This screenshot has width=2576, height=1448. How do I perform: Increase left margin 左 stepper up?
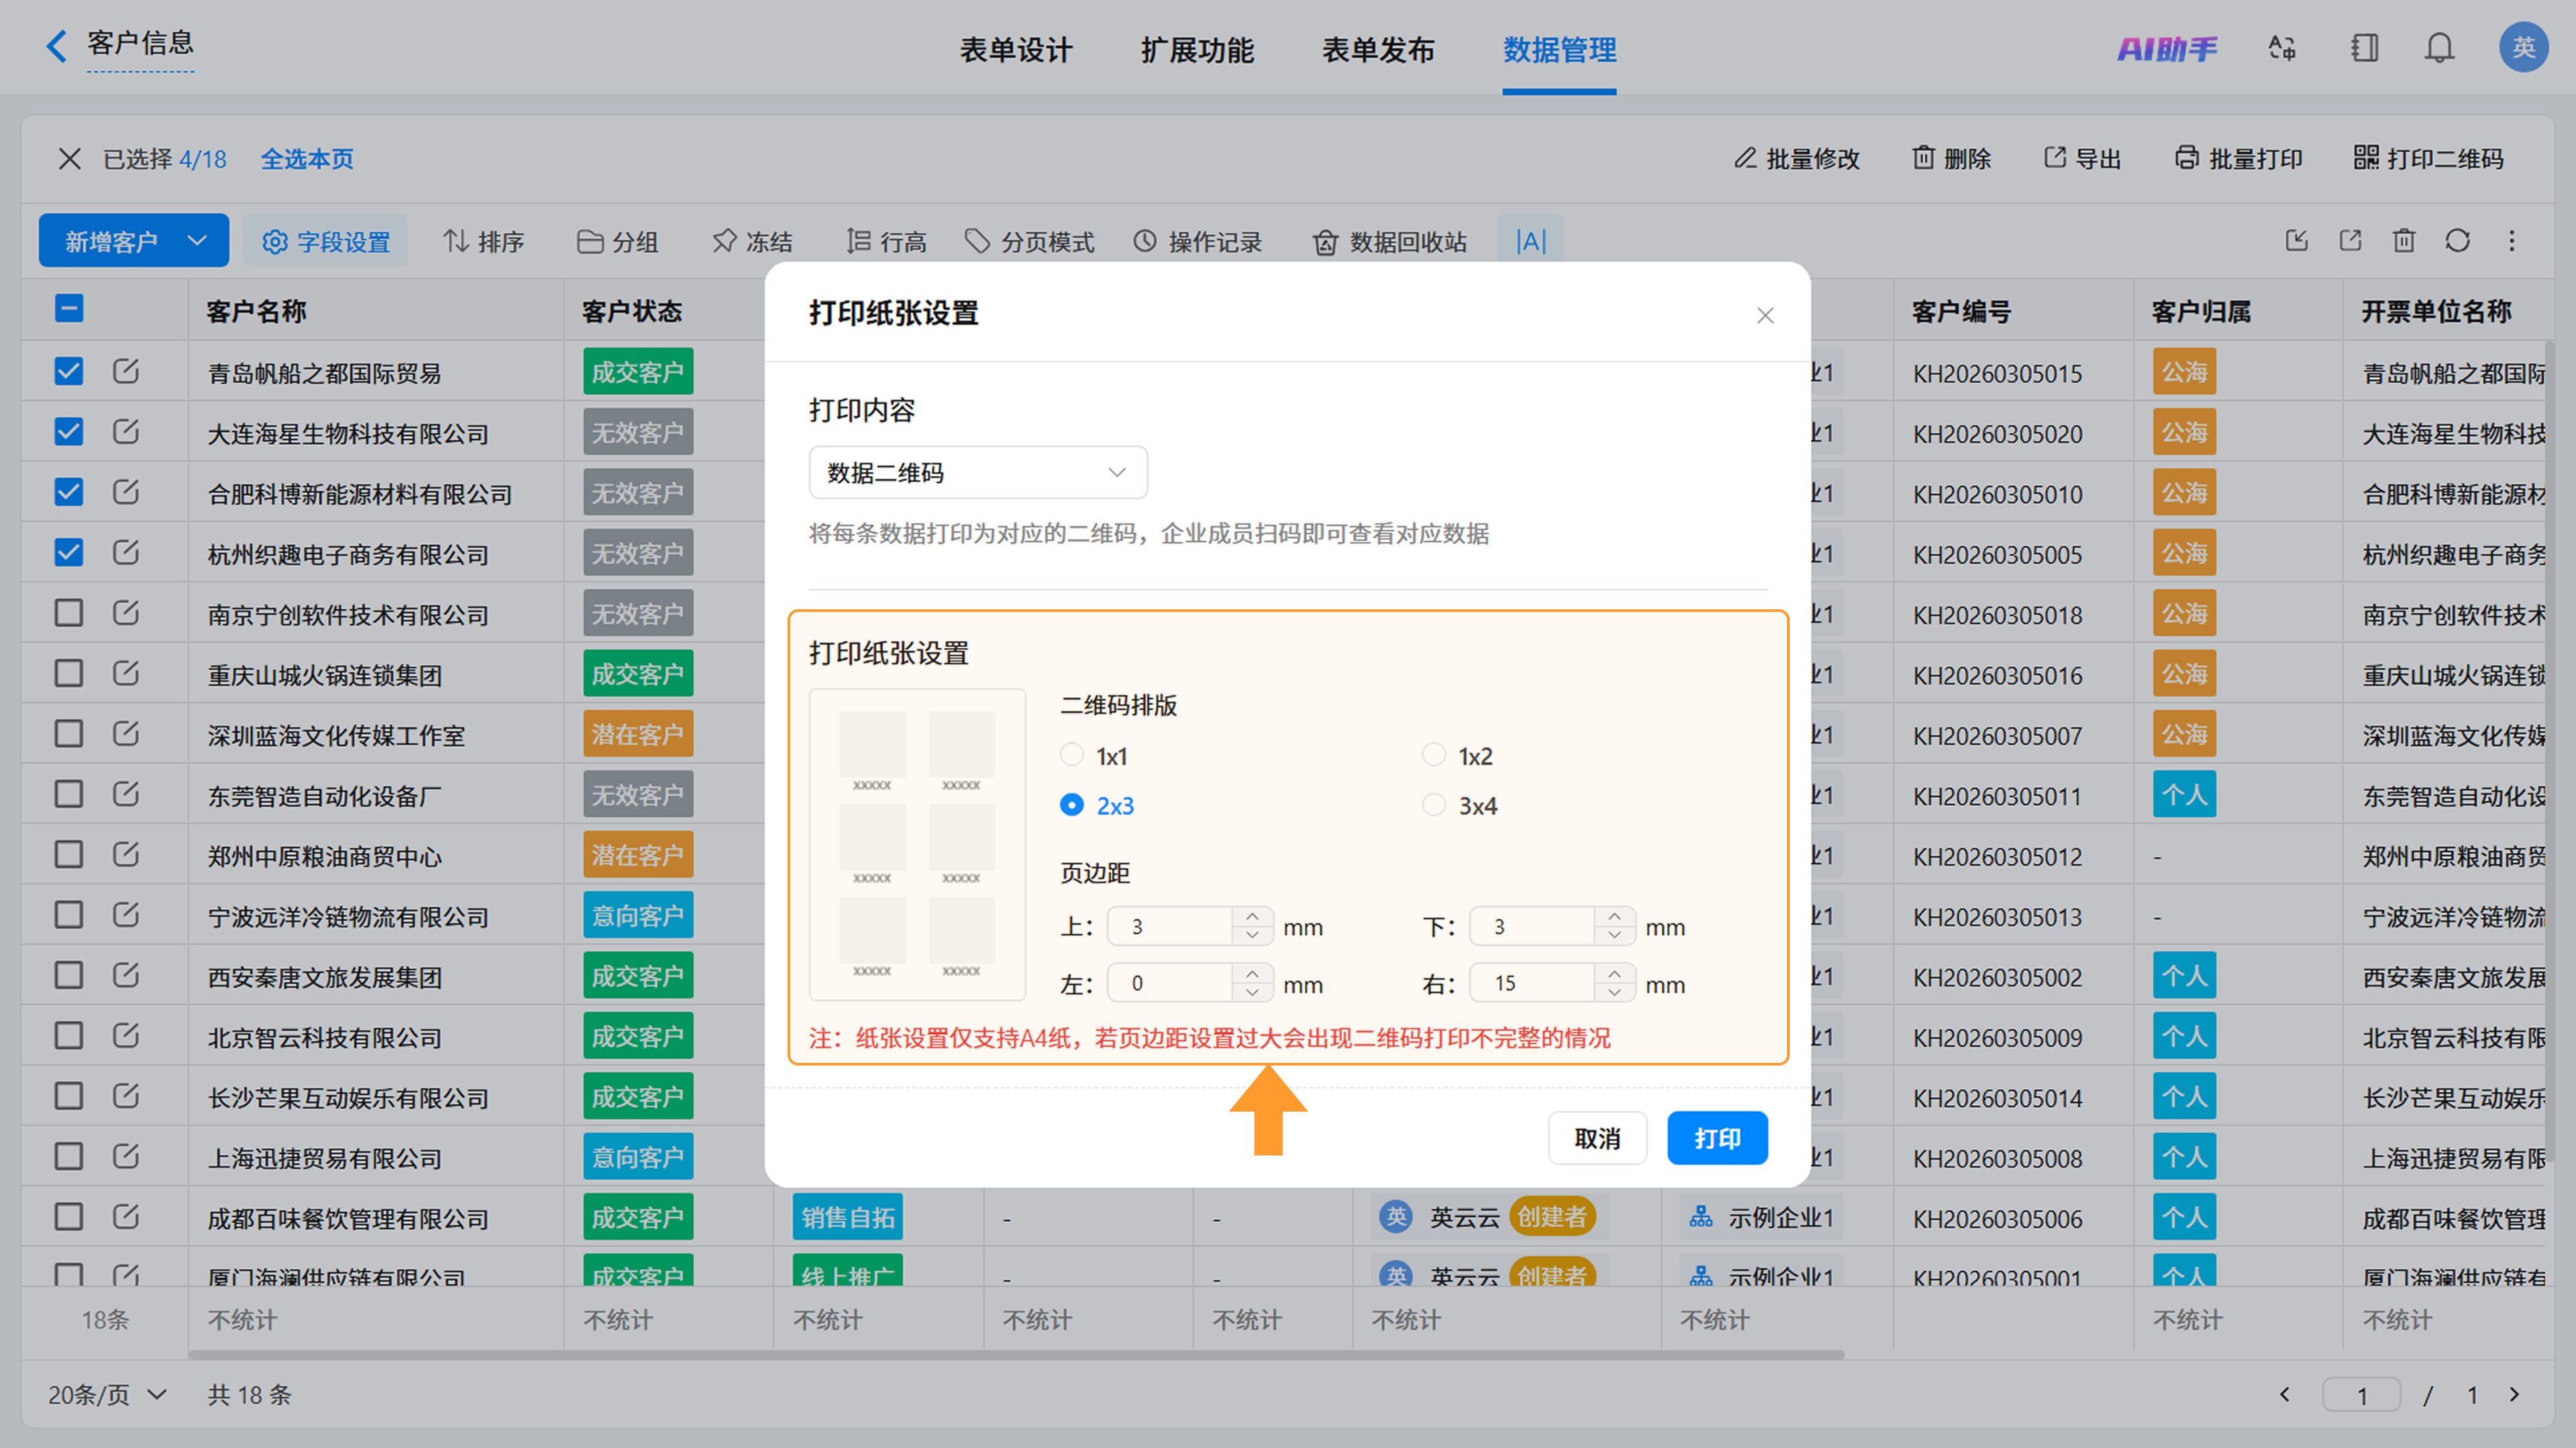pyautogui.click(x=1252, y=973)
